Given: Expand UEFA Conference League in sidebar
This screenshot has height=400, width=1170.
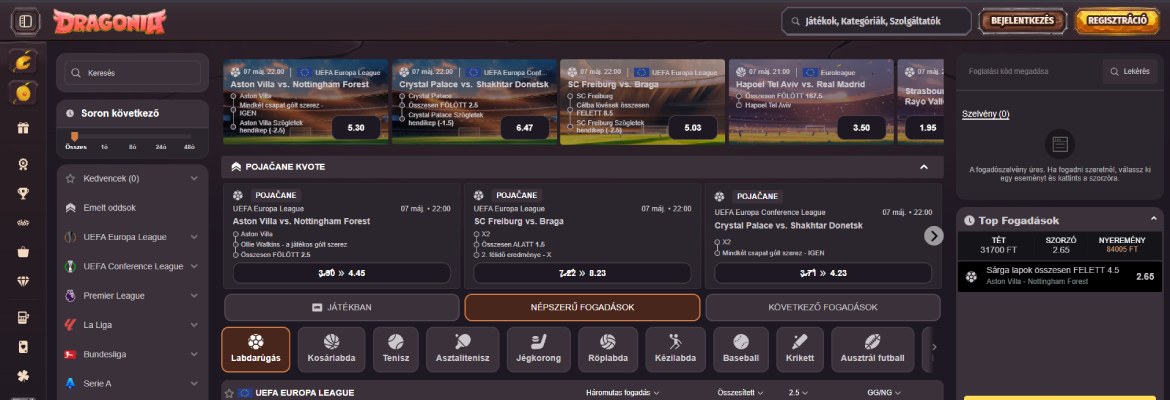Looking at the screenshot, I should pyautogui.click(x=132, y=266).
